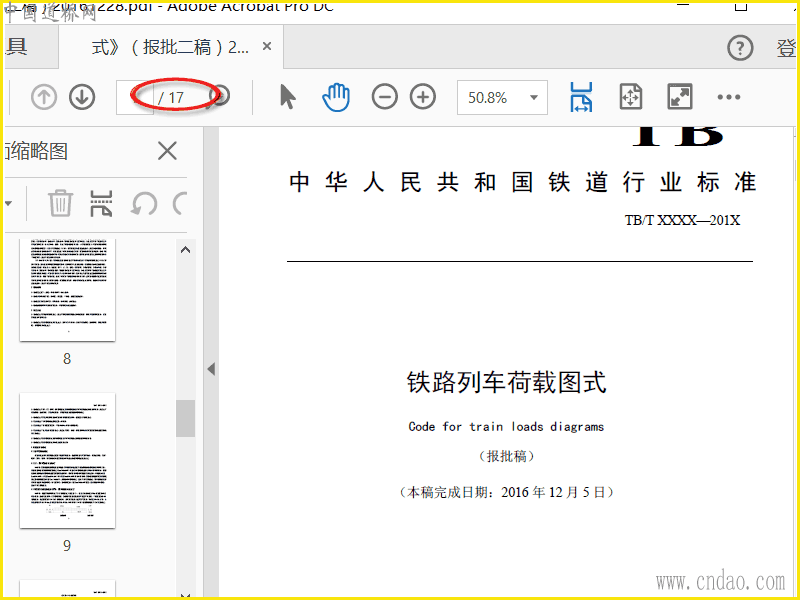Click the text Code for train loads diagrams

click(x=506, y=427)
